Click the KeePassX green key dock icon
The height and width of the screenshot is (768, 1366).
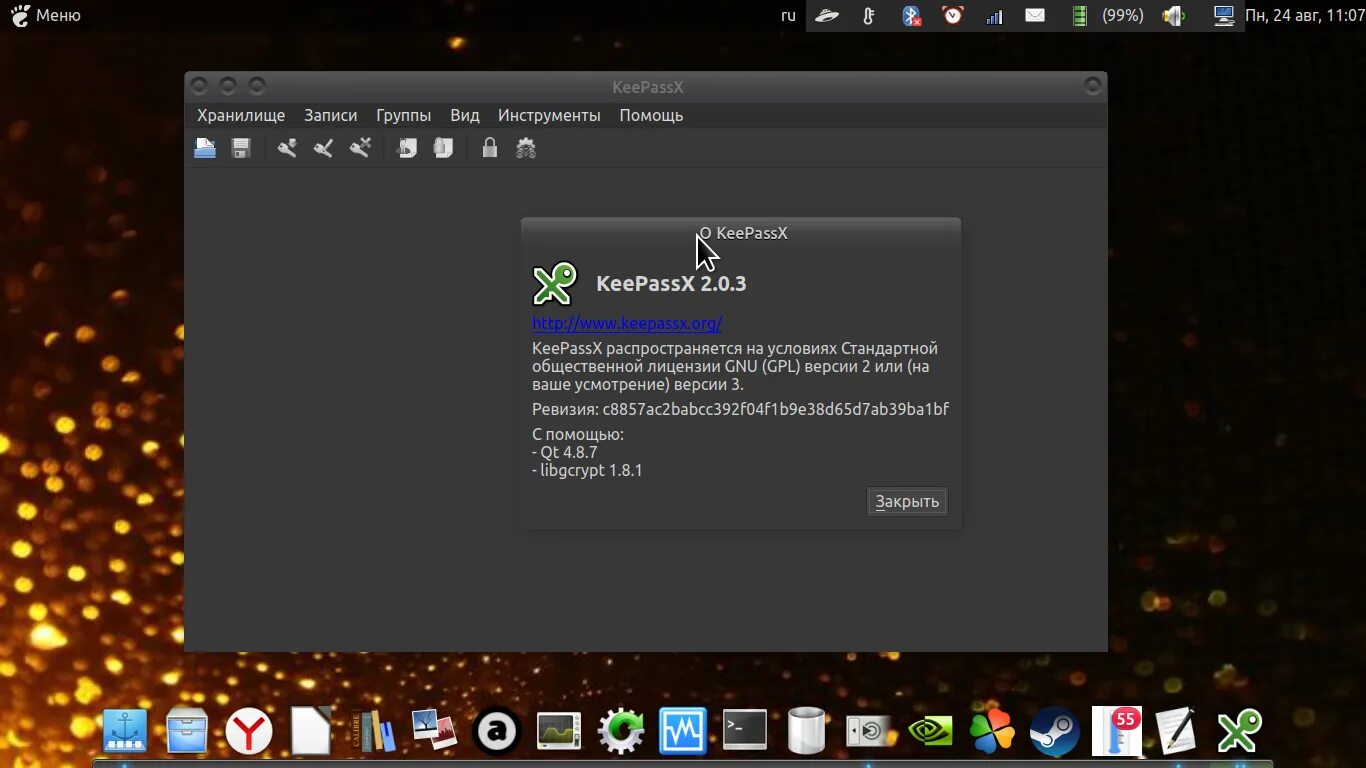(x=1240, y=731)
